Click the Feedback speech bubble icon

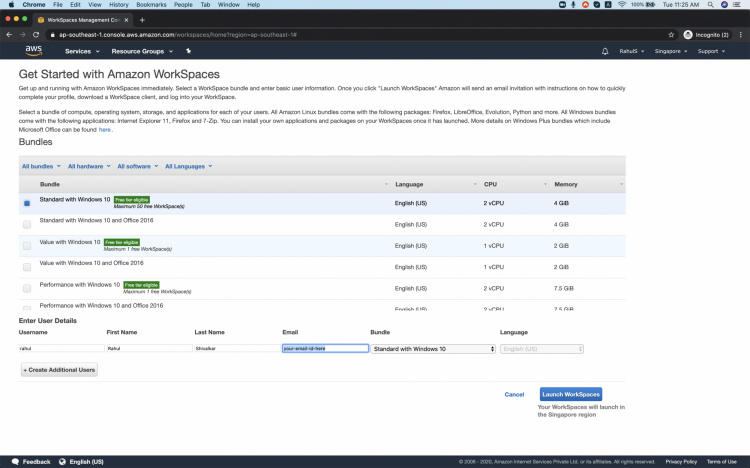click(x=14, y=462)
